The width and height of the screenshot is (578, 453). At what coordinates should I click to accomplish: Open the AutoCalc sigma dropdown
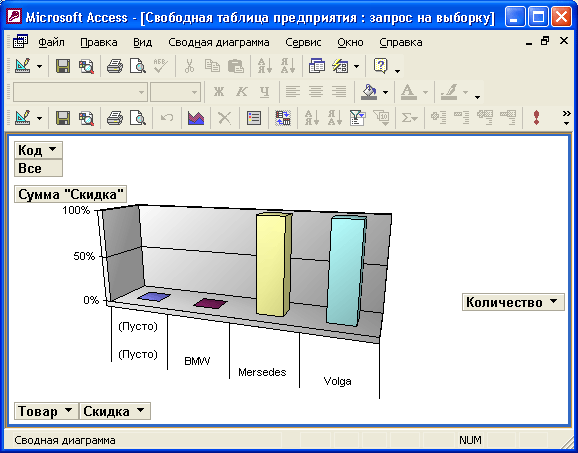click(x=410, y=118)
